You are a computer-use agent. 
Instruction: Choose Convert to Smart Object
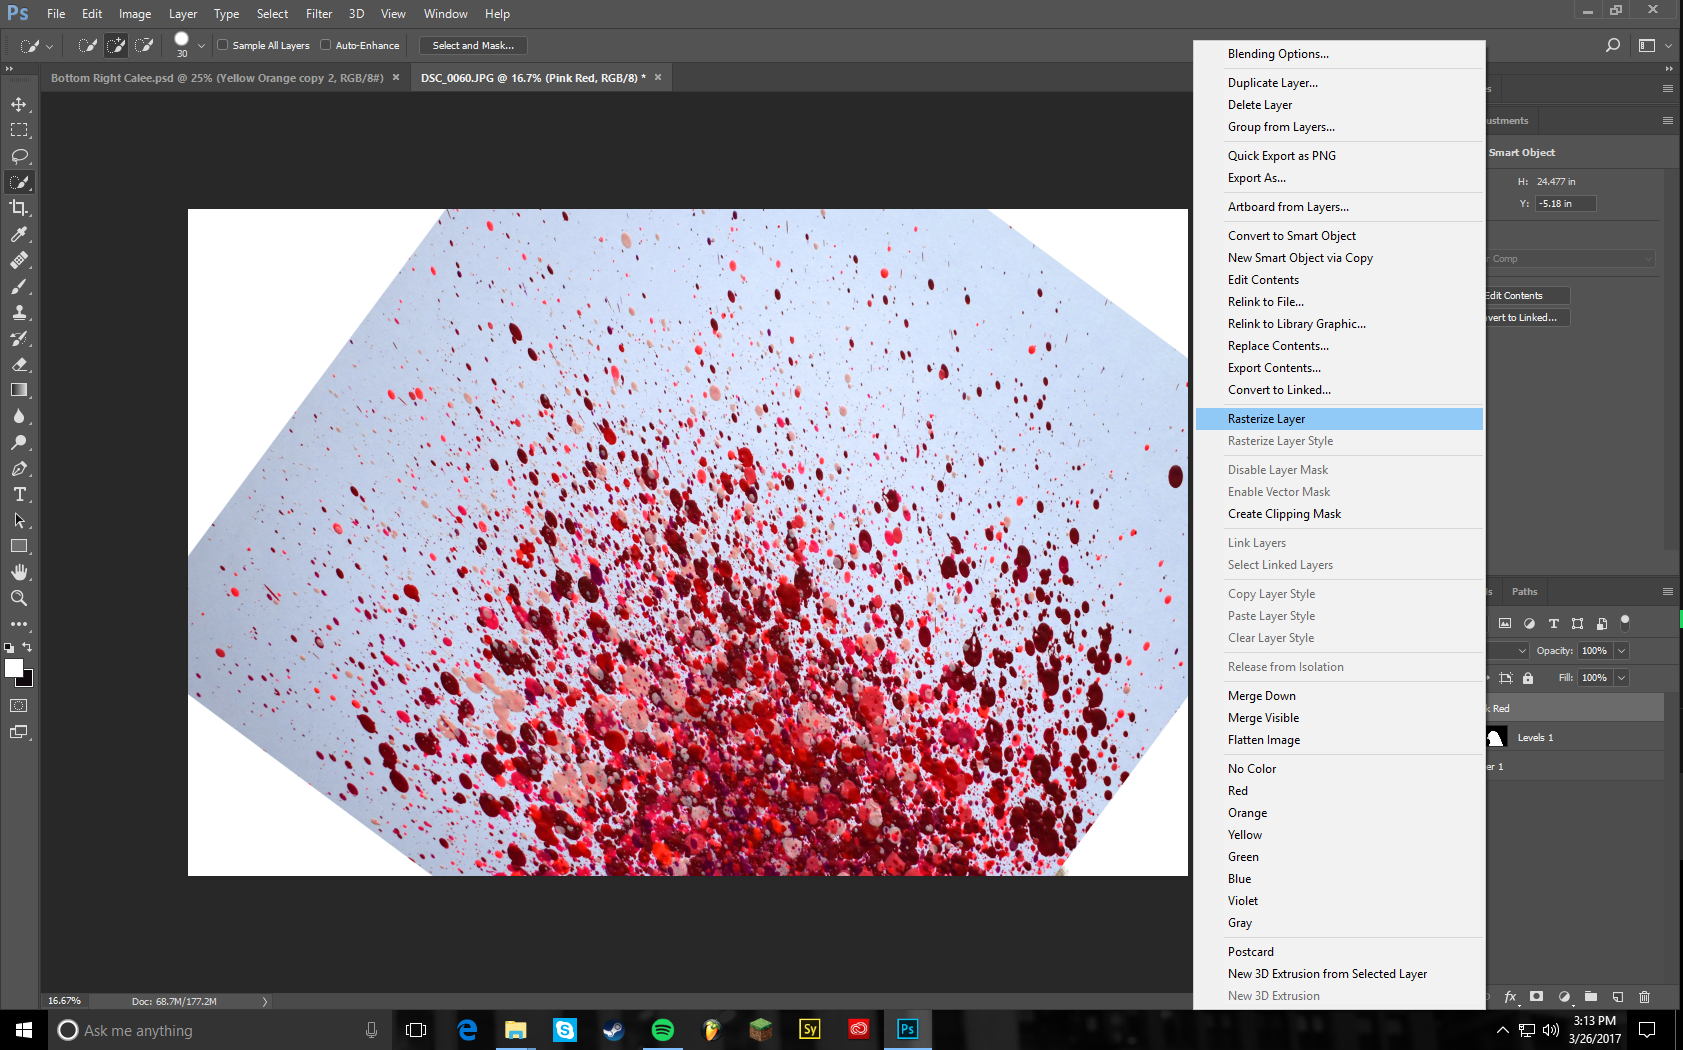pyautogui.click(x=1339, y=236)
